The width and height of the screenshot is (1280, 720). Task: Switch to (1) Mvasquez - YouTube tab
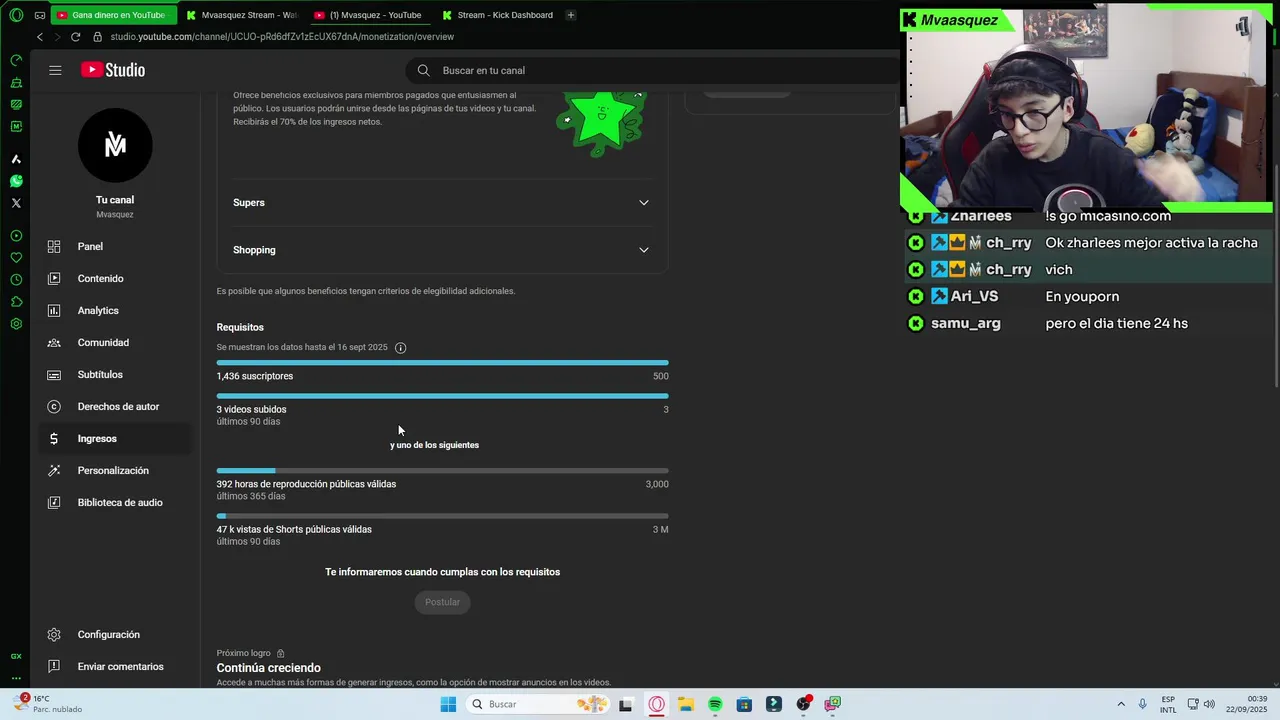pos(370,15)
